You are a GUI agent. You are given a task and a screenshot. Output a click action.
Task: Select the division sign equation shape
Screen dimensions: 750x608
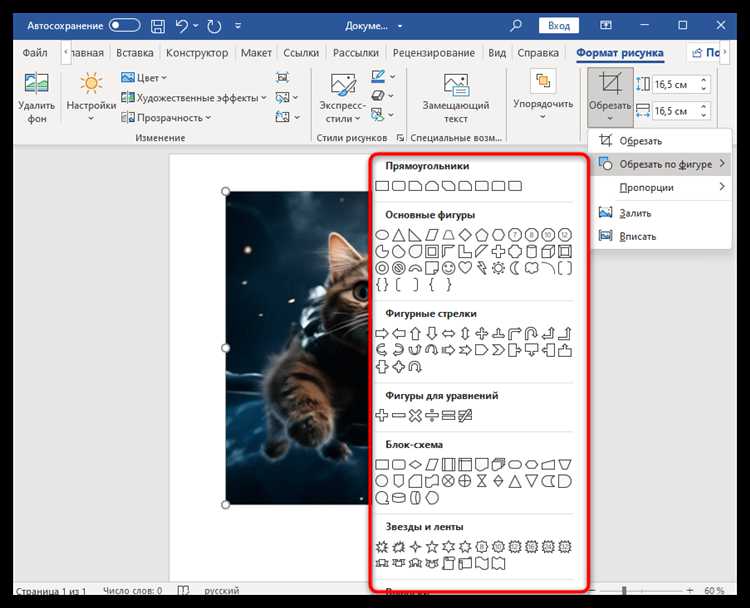click(x=431, y=415)
